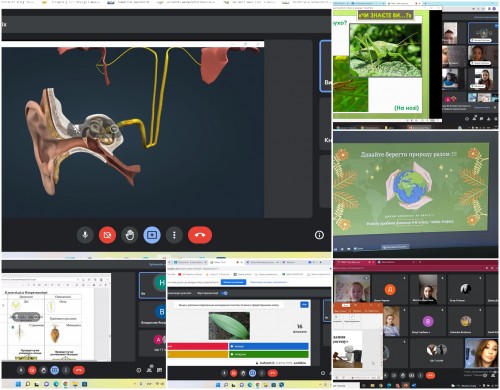Screen dimensions: 500x390
Task: Flip the blue toggle switch above the leaf quiz
Action: (224, 293)
